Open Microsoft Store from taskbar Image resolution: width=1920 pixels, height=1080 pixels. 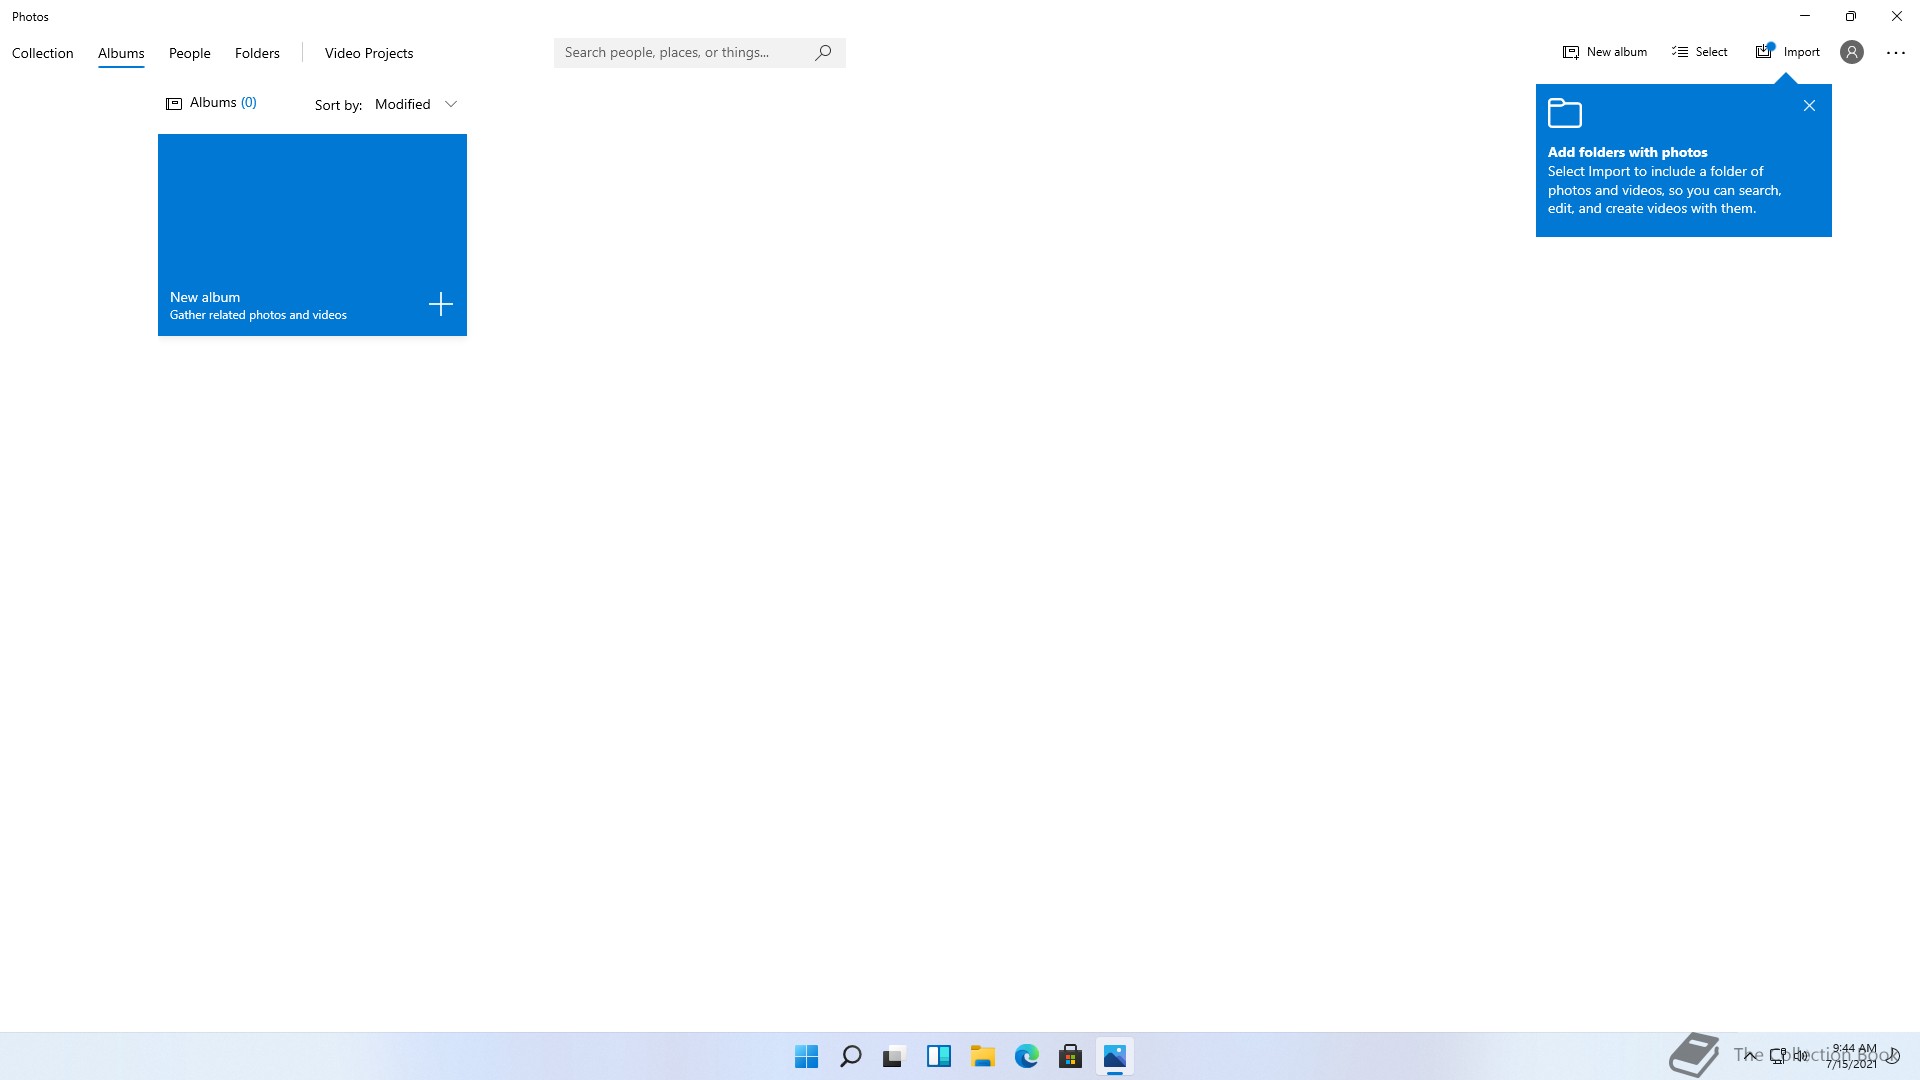1070,1056
